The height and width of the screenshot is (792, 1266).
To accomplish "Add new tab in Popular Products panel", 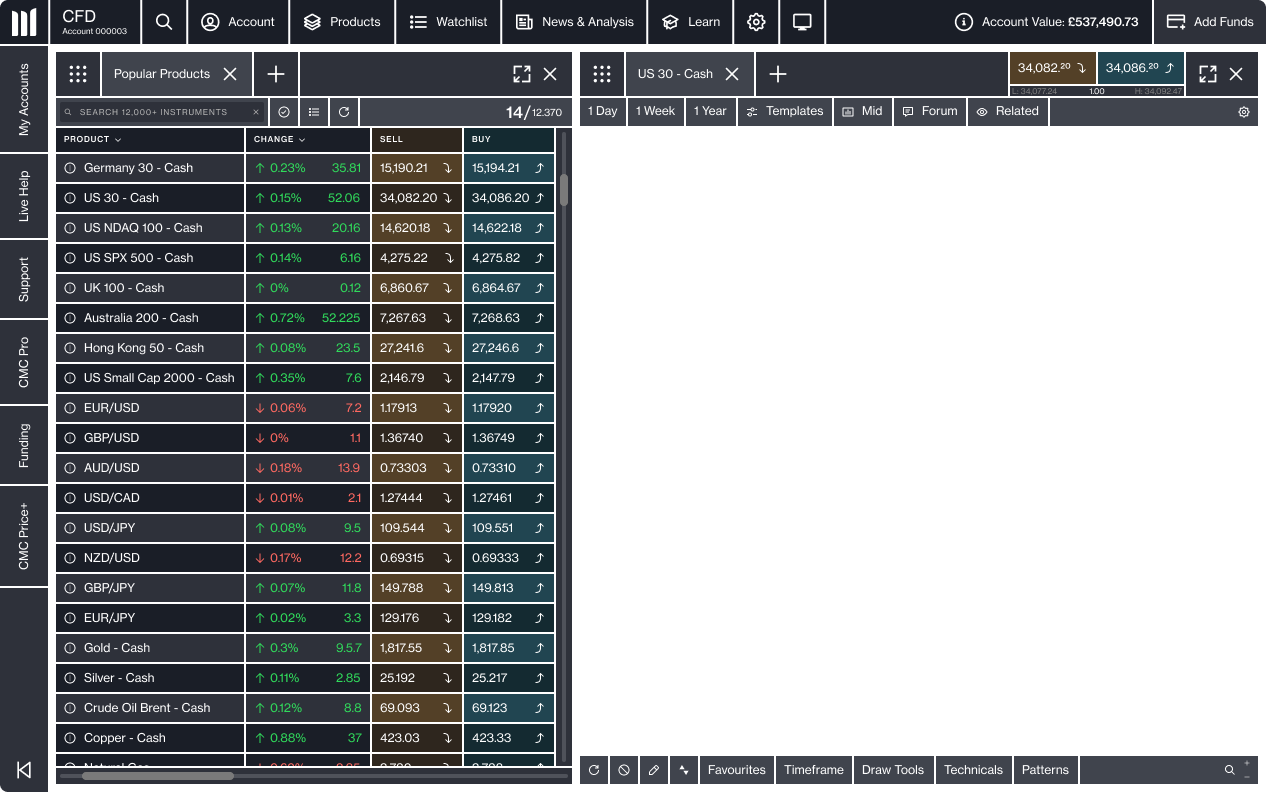I will coord(276,74).
